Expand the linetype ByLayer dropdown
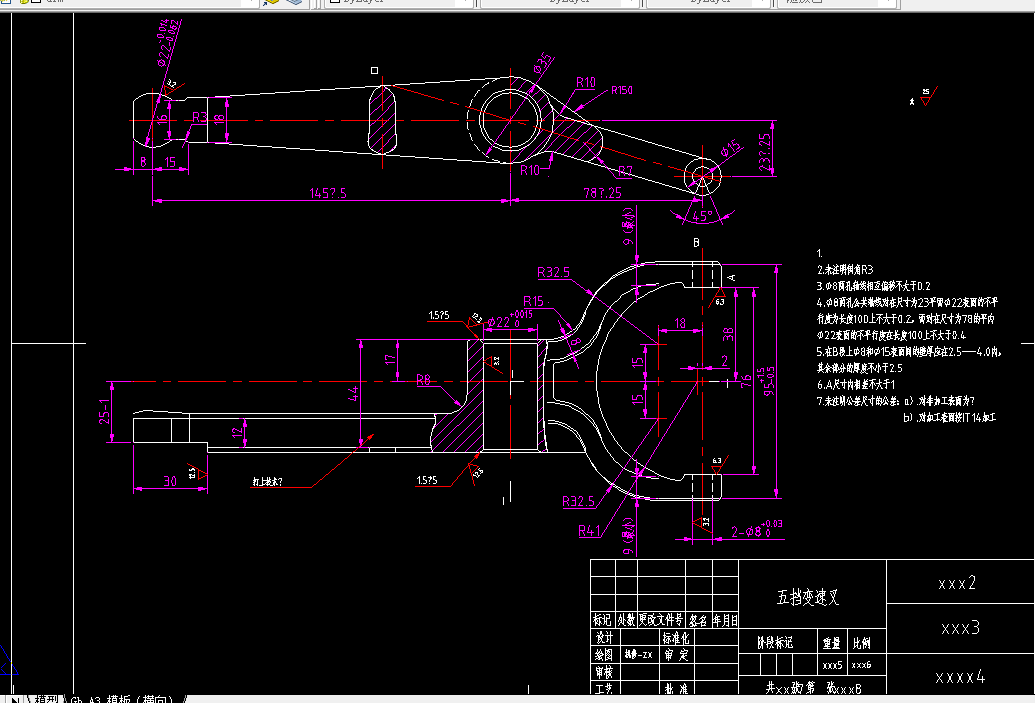 click(x=633, y=3)
